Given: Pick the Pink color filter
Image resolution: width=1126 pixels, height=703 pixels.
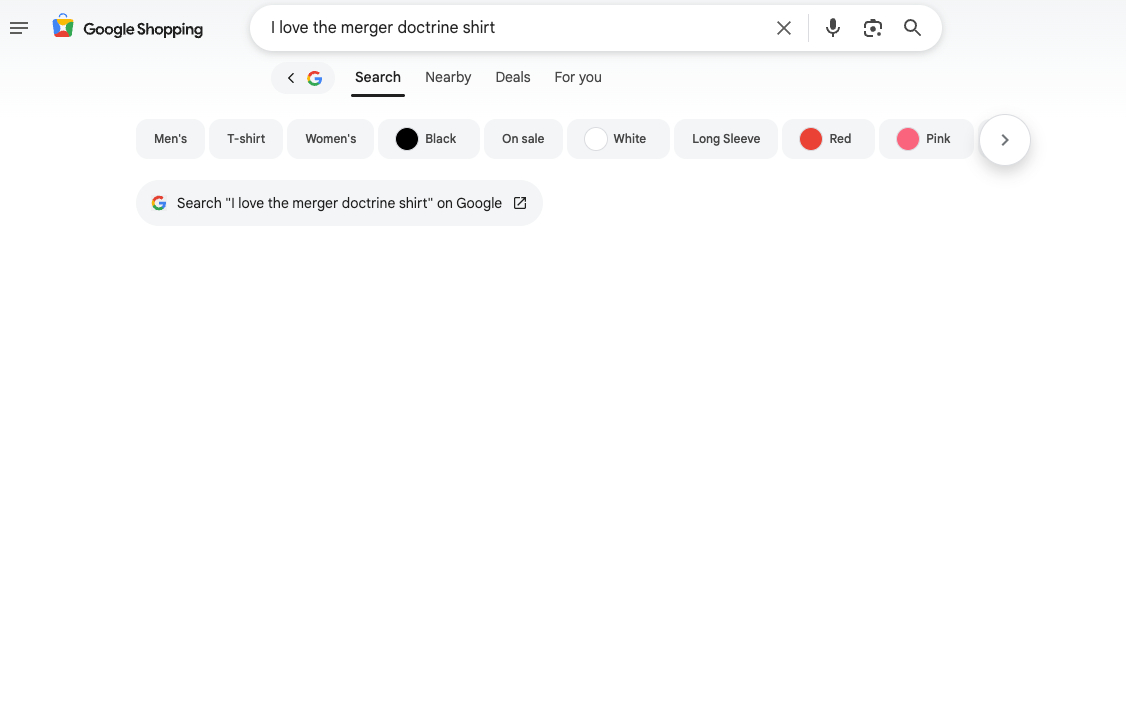Looking at the screenshot, I should pyautogui.click(x=925, y=139).
